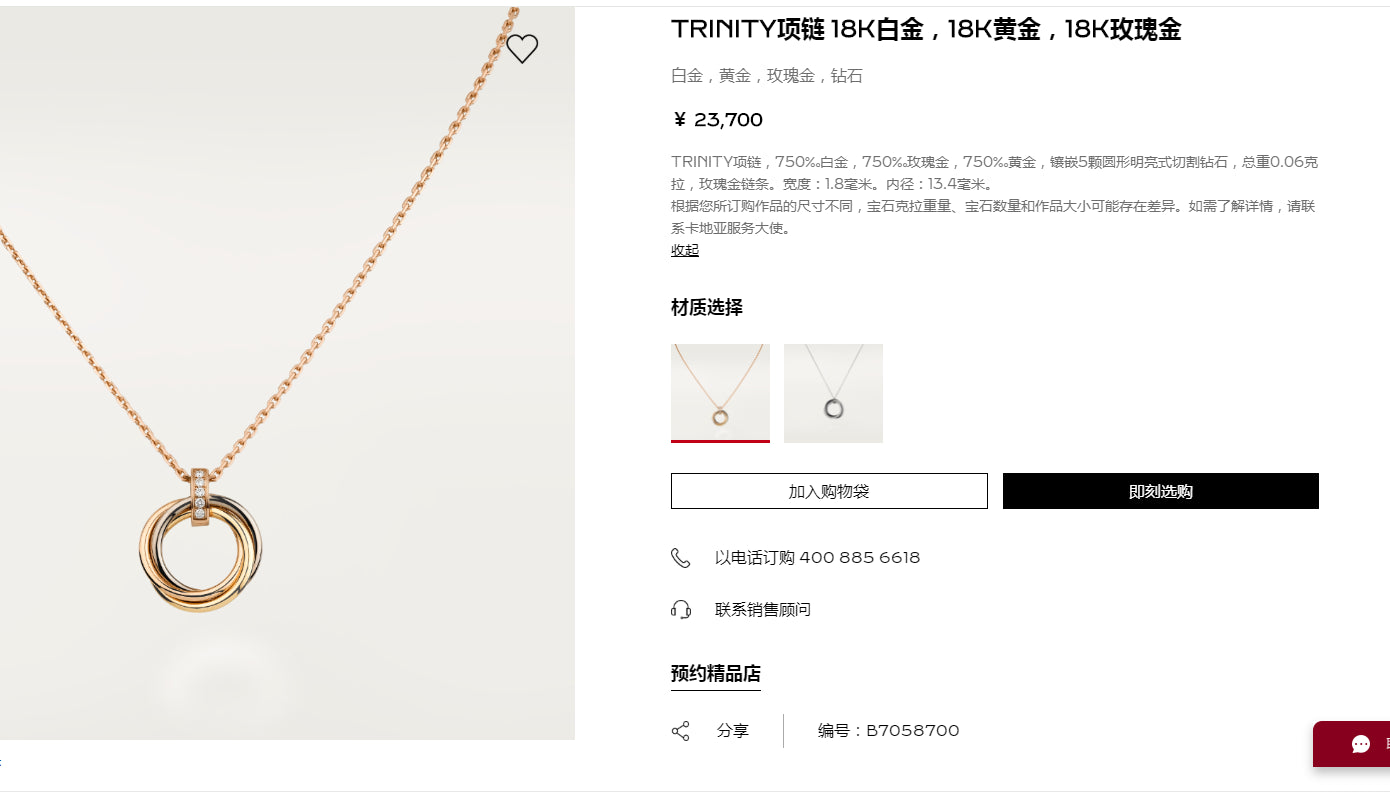Viewport: 1390px width, 794px height.
Task: Collapse description with 收起 link
Action: pyautogui.click(x=685, y=250)
